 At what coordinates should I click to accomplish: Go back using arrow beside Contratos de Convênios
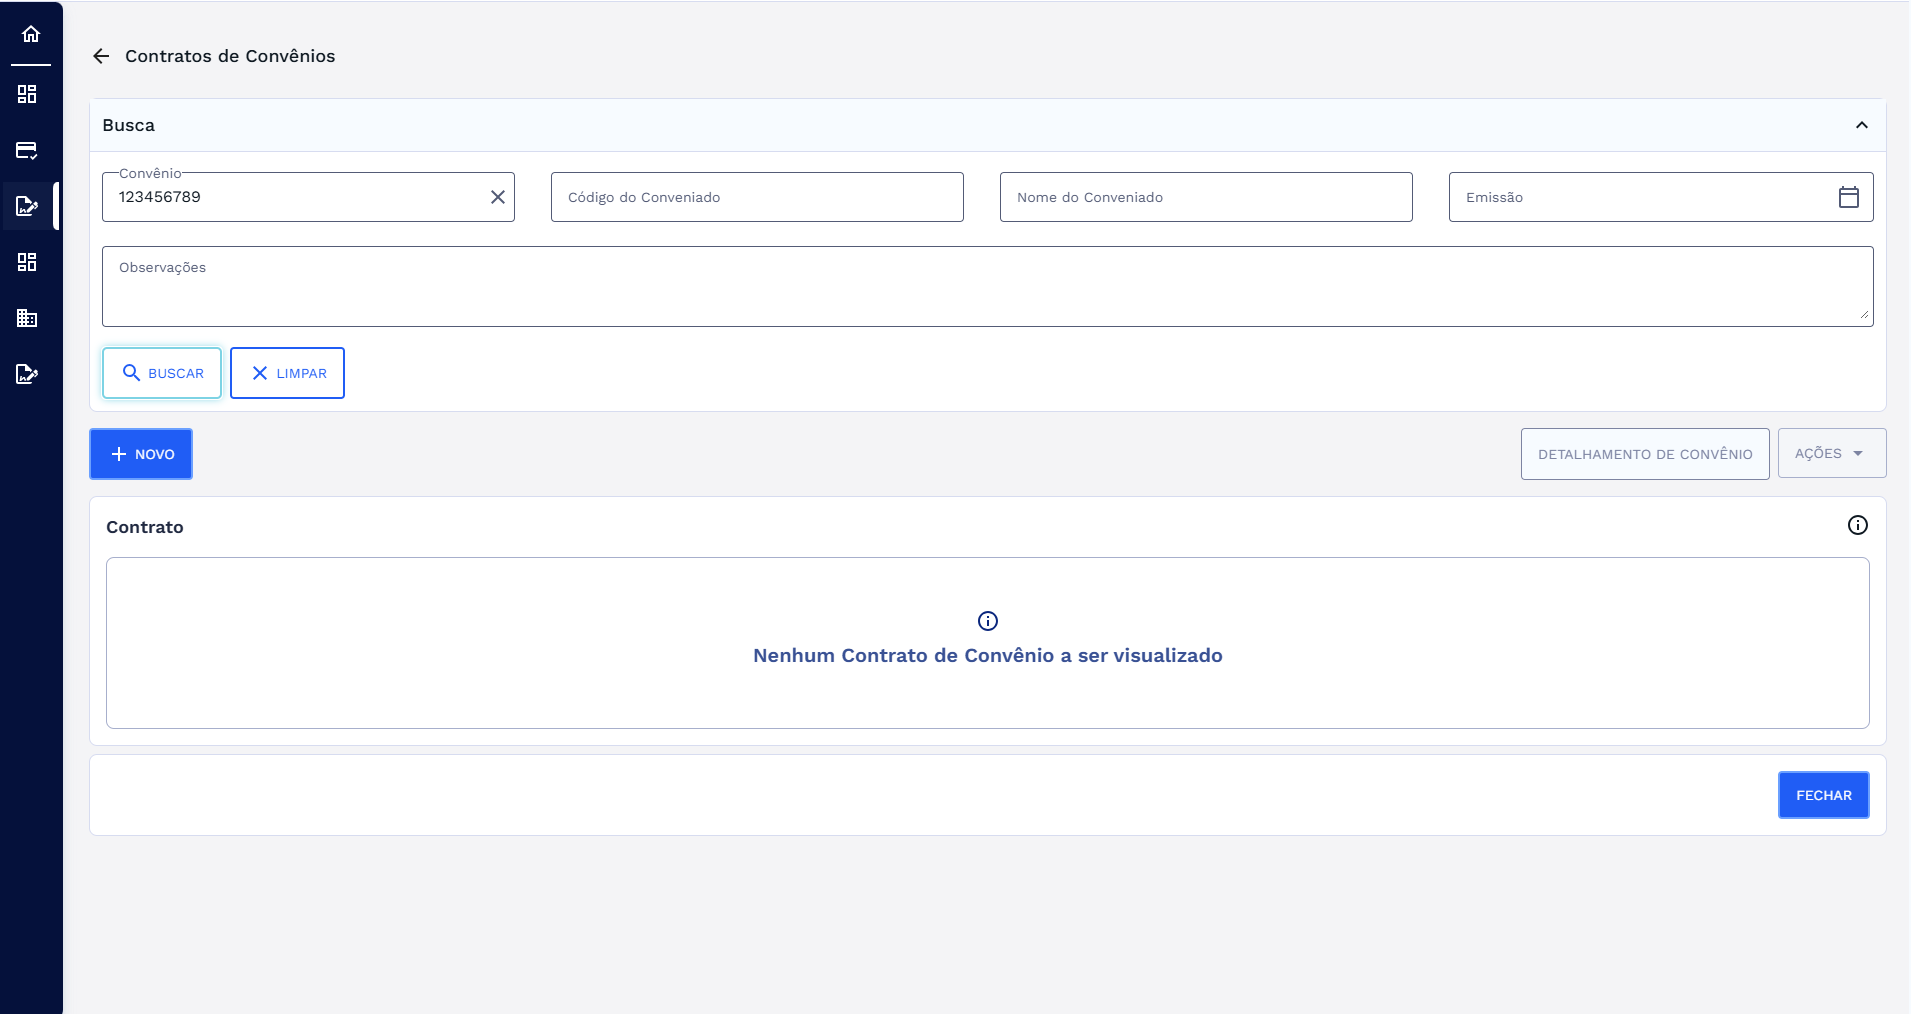[101, 56]
